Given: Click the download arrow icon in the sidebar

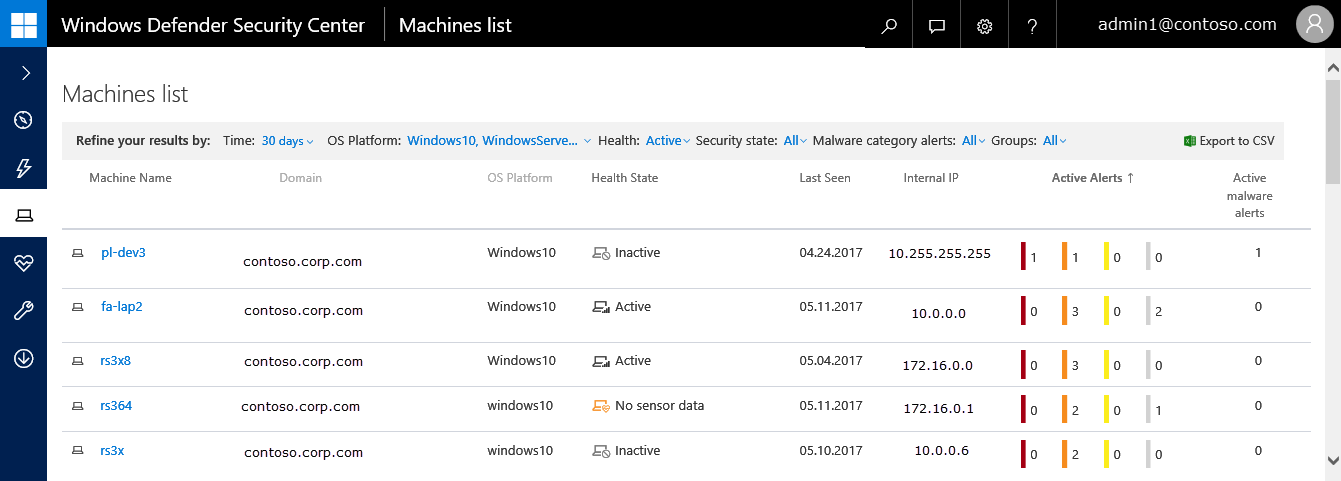Looking at the screenshot, I should (23, 359).
